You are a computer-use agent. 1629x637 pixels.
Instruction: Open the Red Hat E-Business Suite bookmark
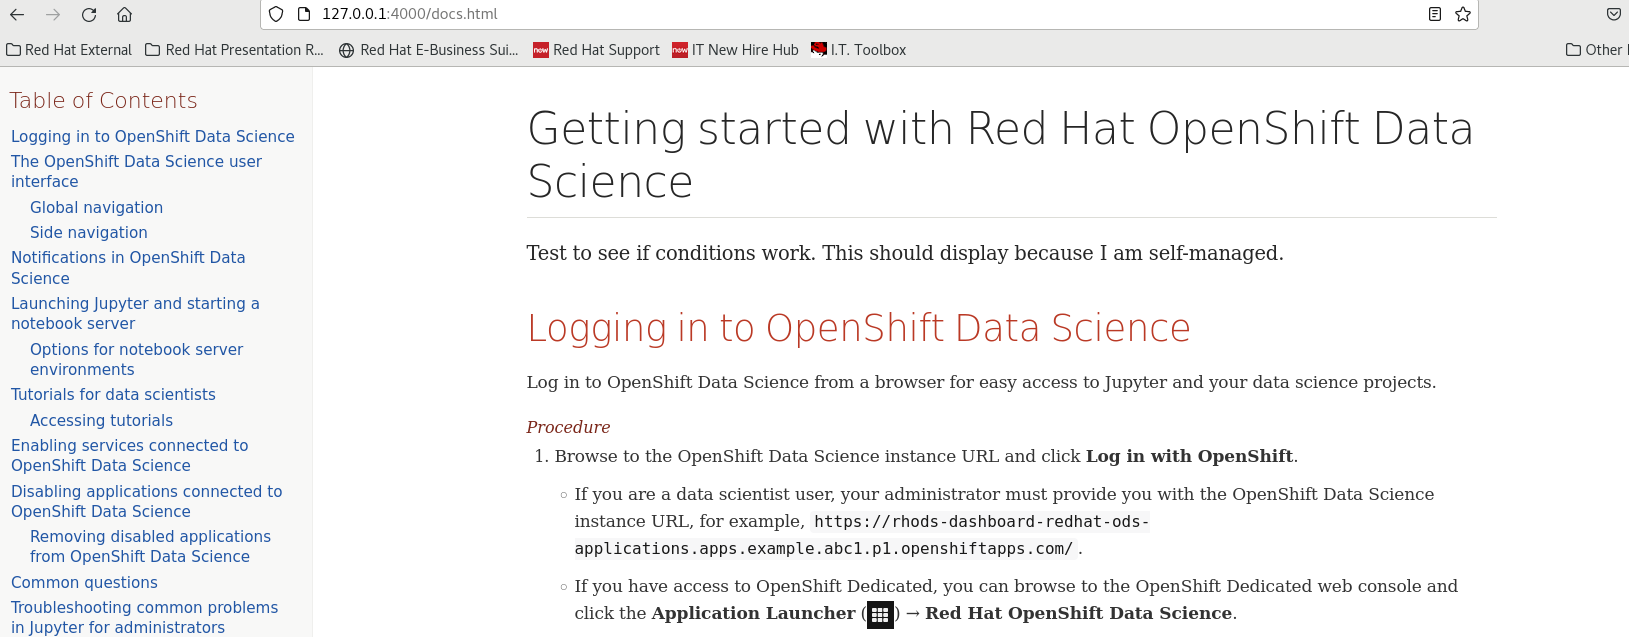point(429,50)
